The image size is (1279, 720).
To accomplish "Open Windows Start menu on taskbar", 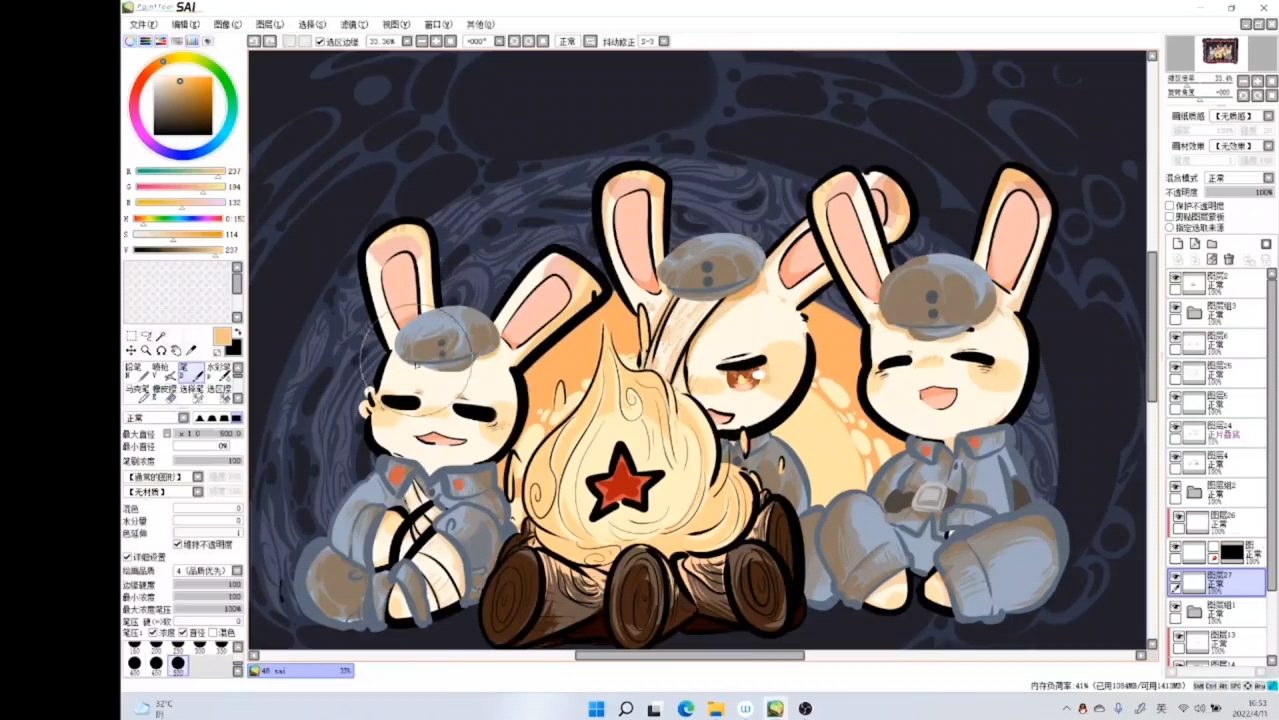I will [x=596, y=709].
